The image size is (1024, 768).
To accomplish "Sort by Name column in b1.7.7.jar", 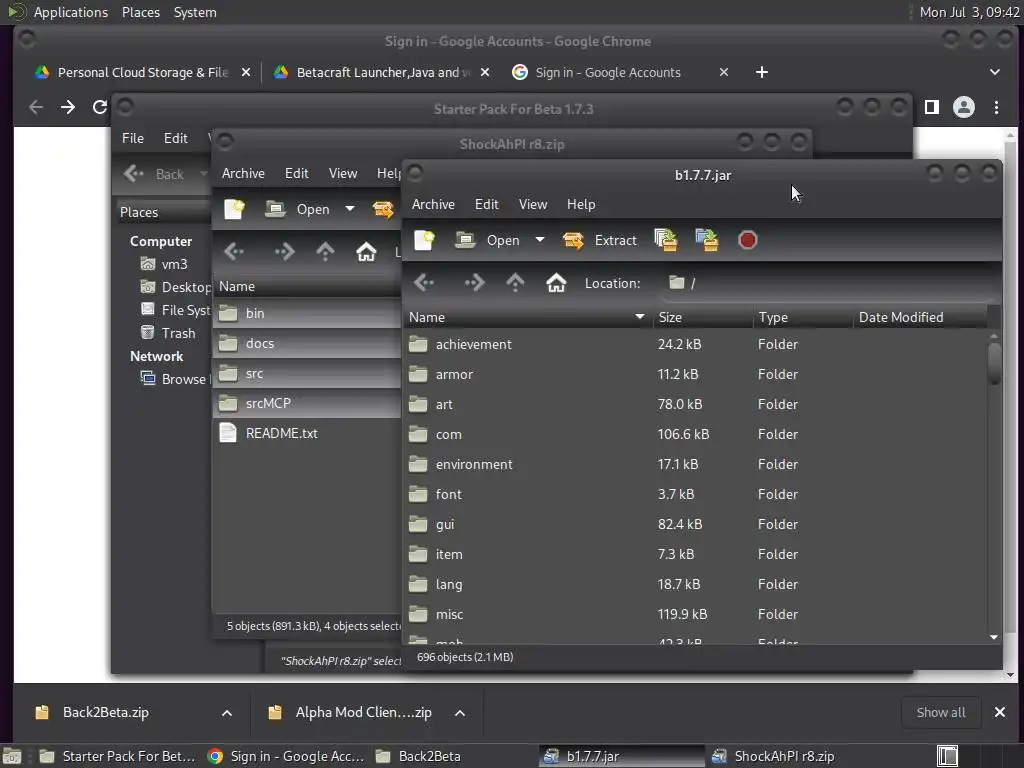I will click(x=528, y=317).
